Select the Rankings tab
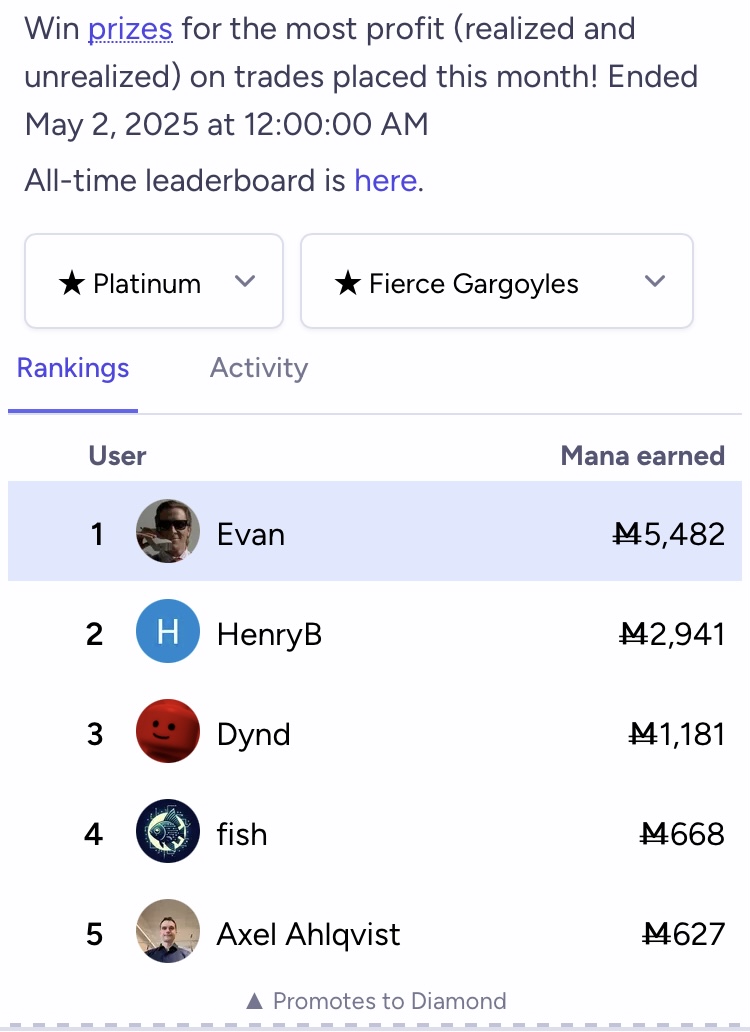750x1032 pixels. 73,368
